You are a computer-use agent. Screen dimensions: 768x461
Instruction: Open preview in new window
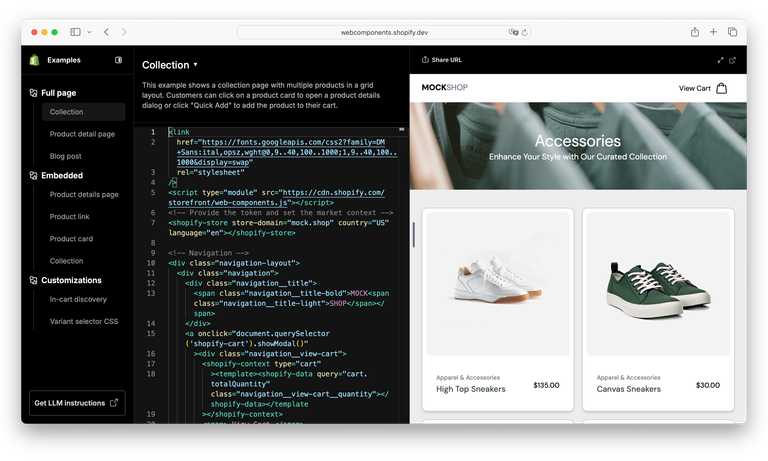pos(732,60)
